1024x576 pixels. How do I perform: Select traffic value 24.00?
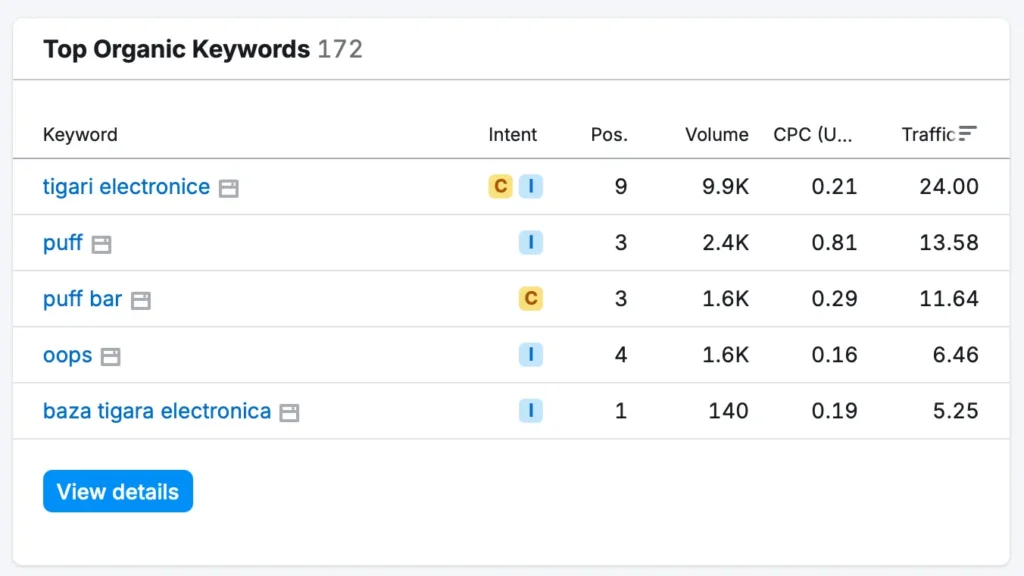click(949, 187)
